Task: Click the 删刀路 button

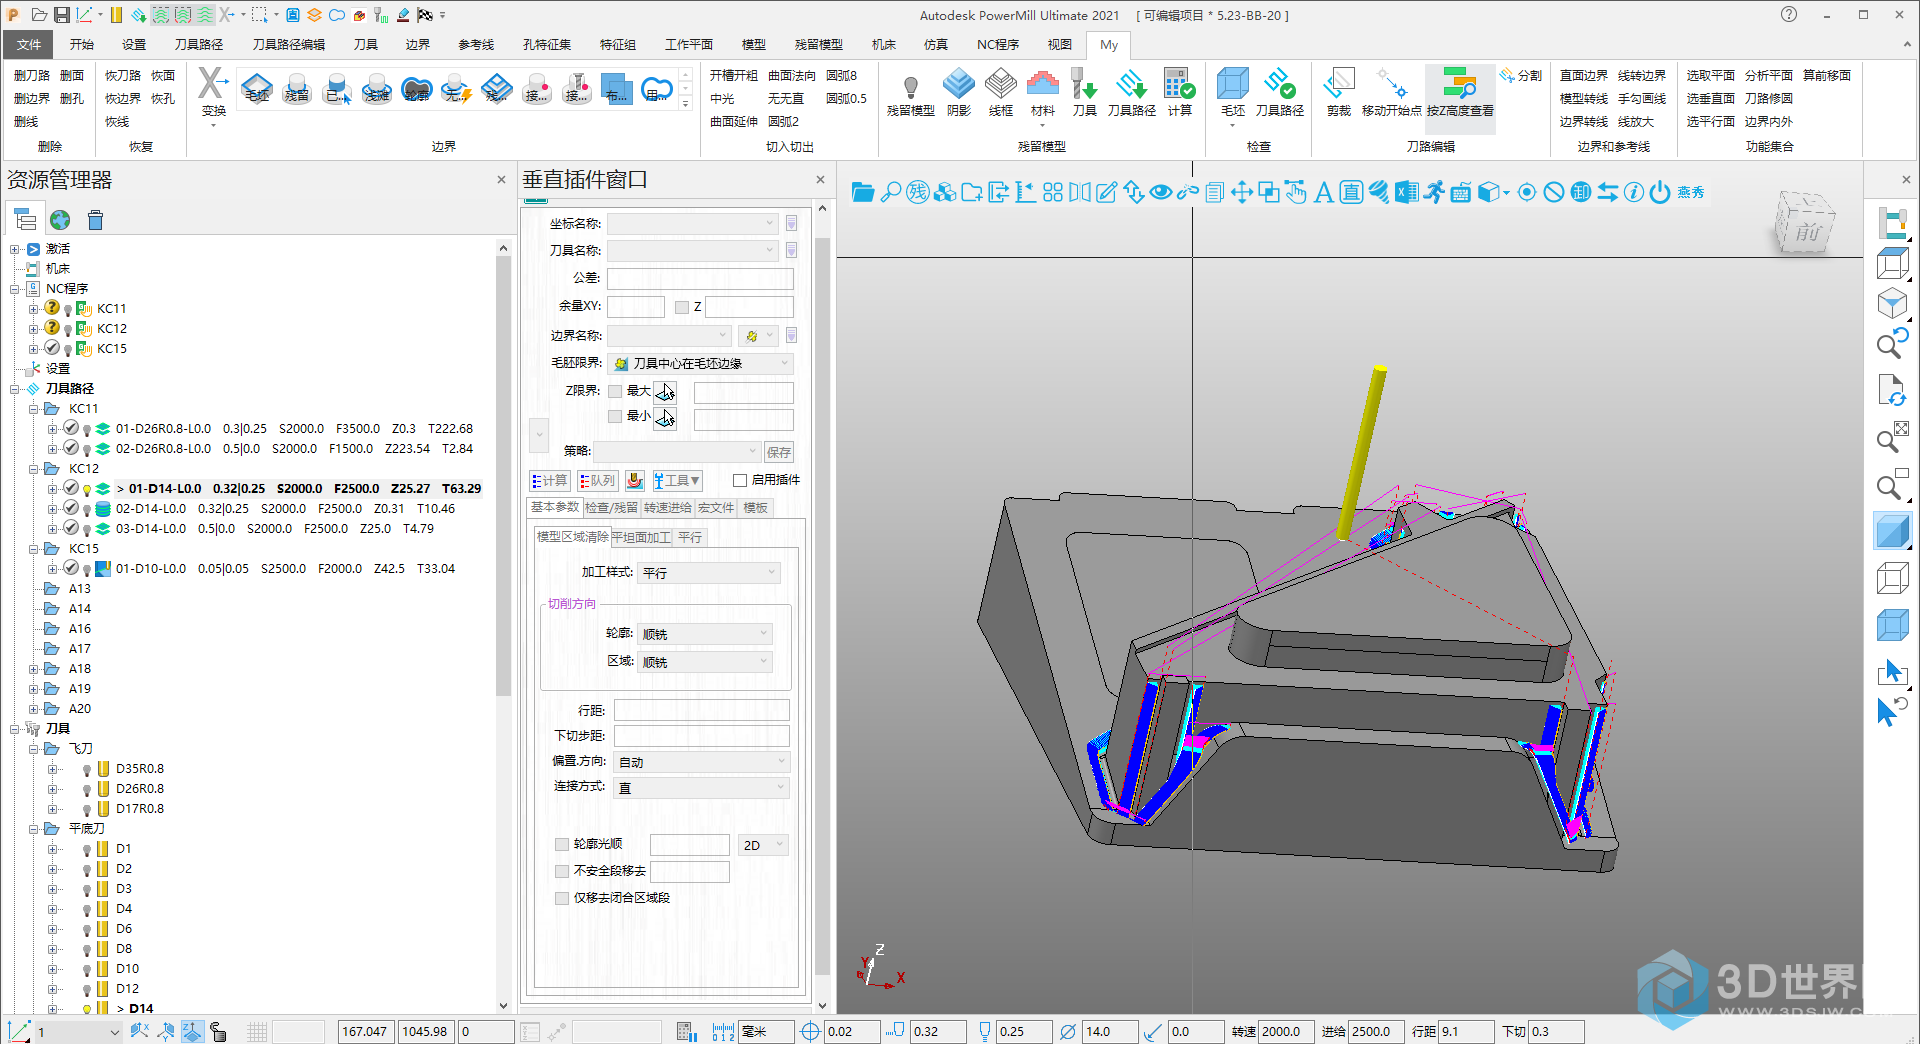Action: pos(32,76)
